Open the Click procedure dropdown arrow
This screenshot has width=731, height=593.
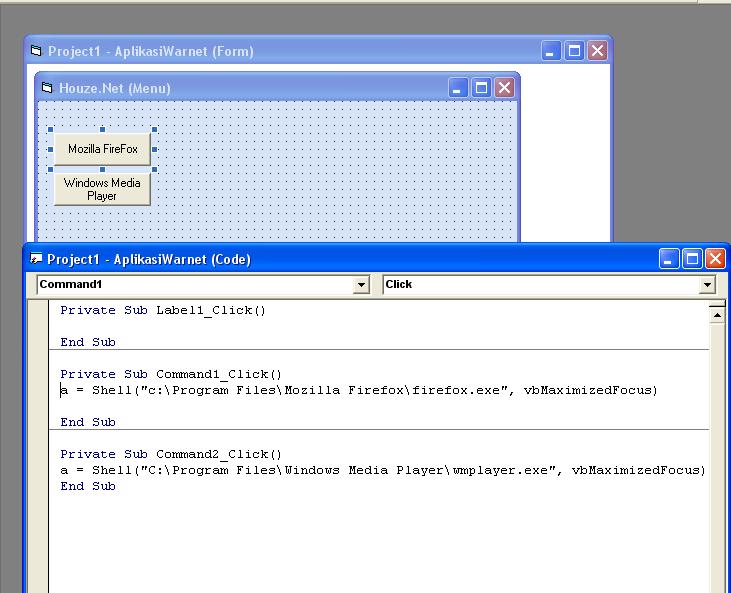point(707,284)
